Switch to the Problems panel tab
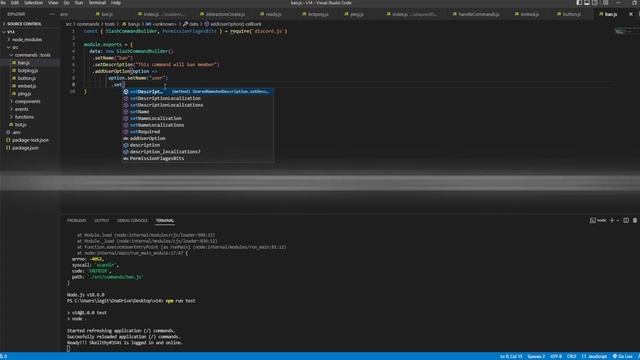The width and height of the screenshot is (640, 360). tap(77, 220)
